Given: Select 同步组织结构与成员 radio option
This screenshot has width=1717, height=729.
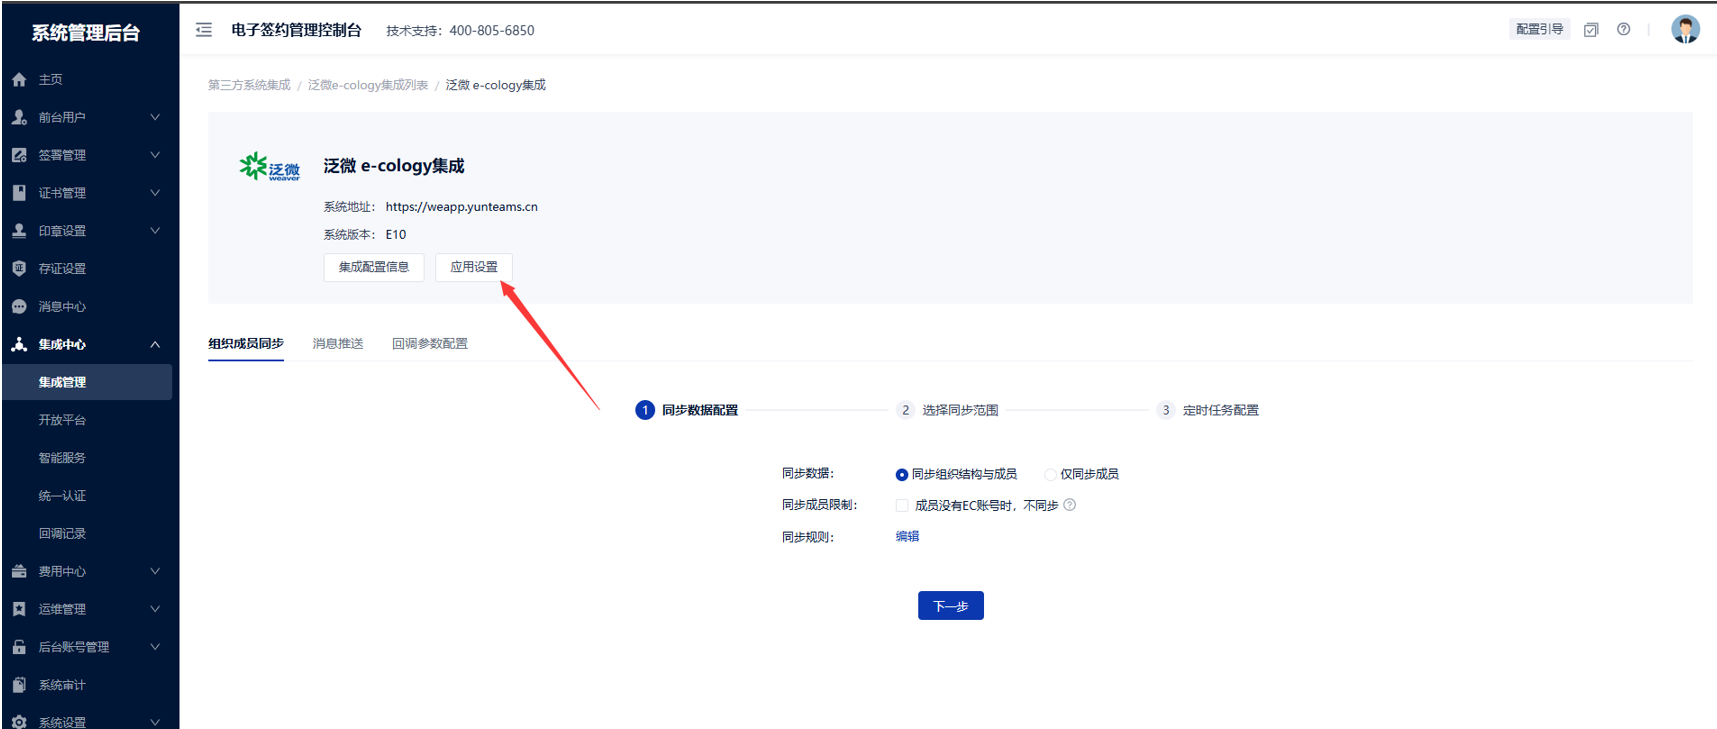Looking at the screenshot, I should (x=902, y=475).
